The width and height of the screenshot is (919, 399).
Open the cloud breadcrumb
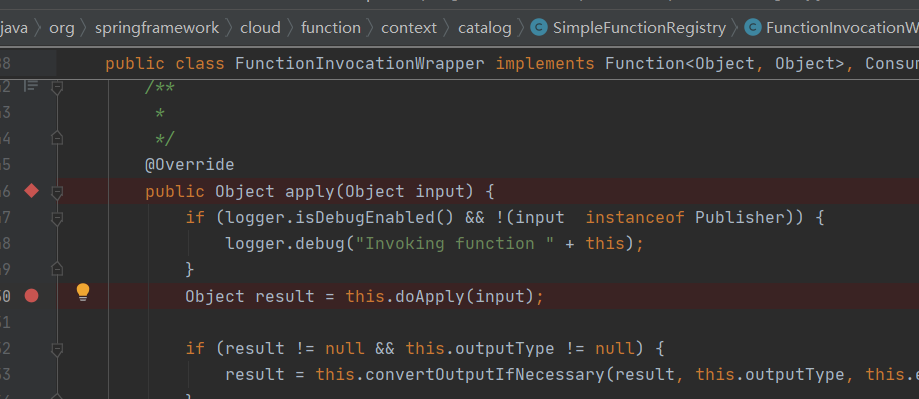click(260, 28)
